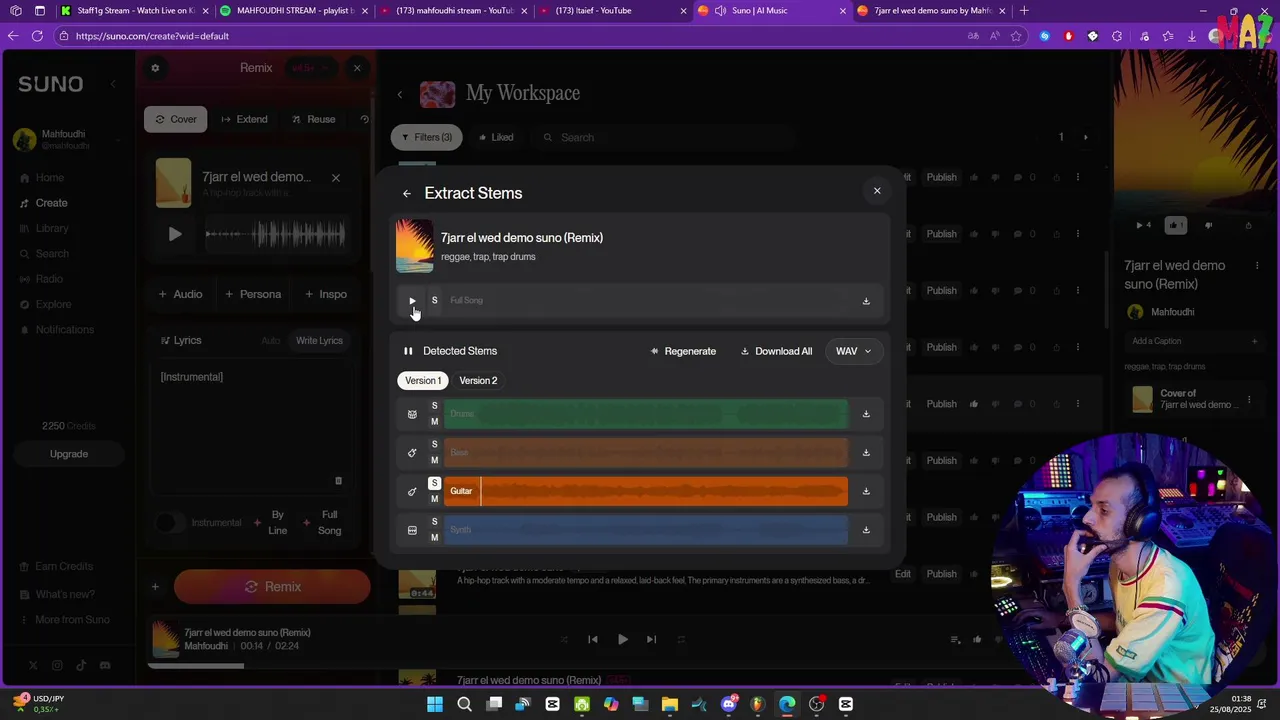Mute the Synth stem
Image resolution: width=1280 pixels, height=720 pixels.
point(434,538)
